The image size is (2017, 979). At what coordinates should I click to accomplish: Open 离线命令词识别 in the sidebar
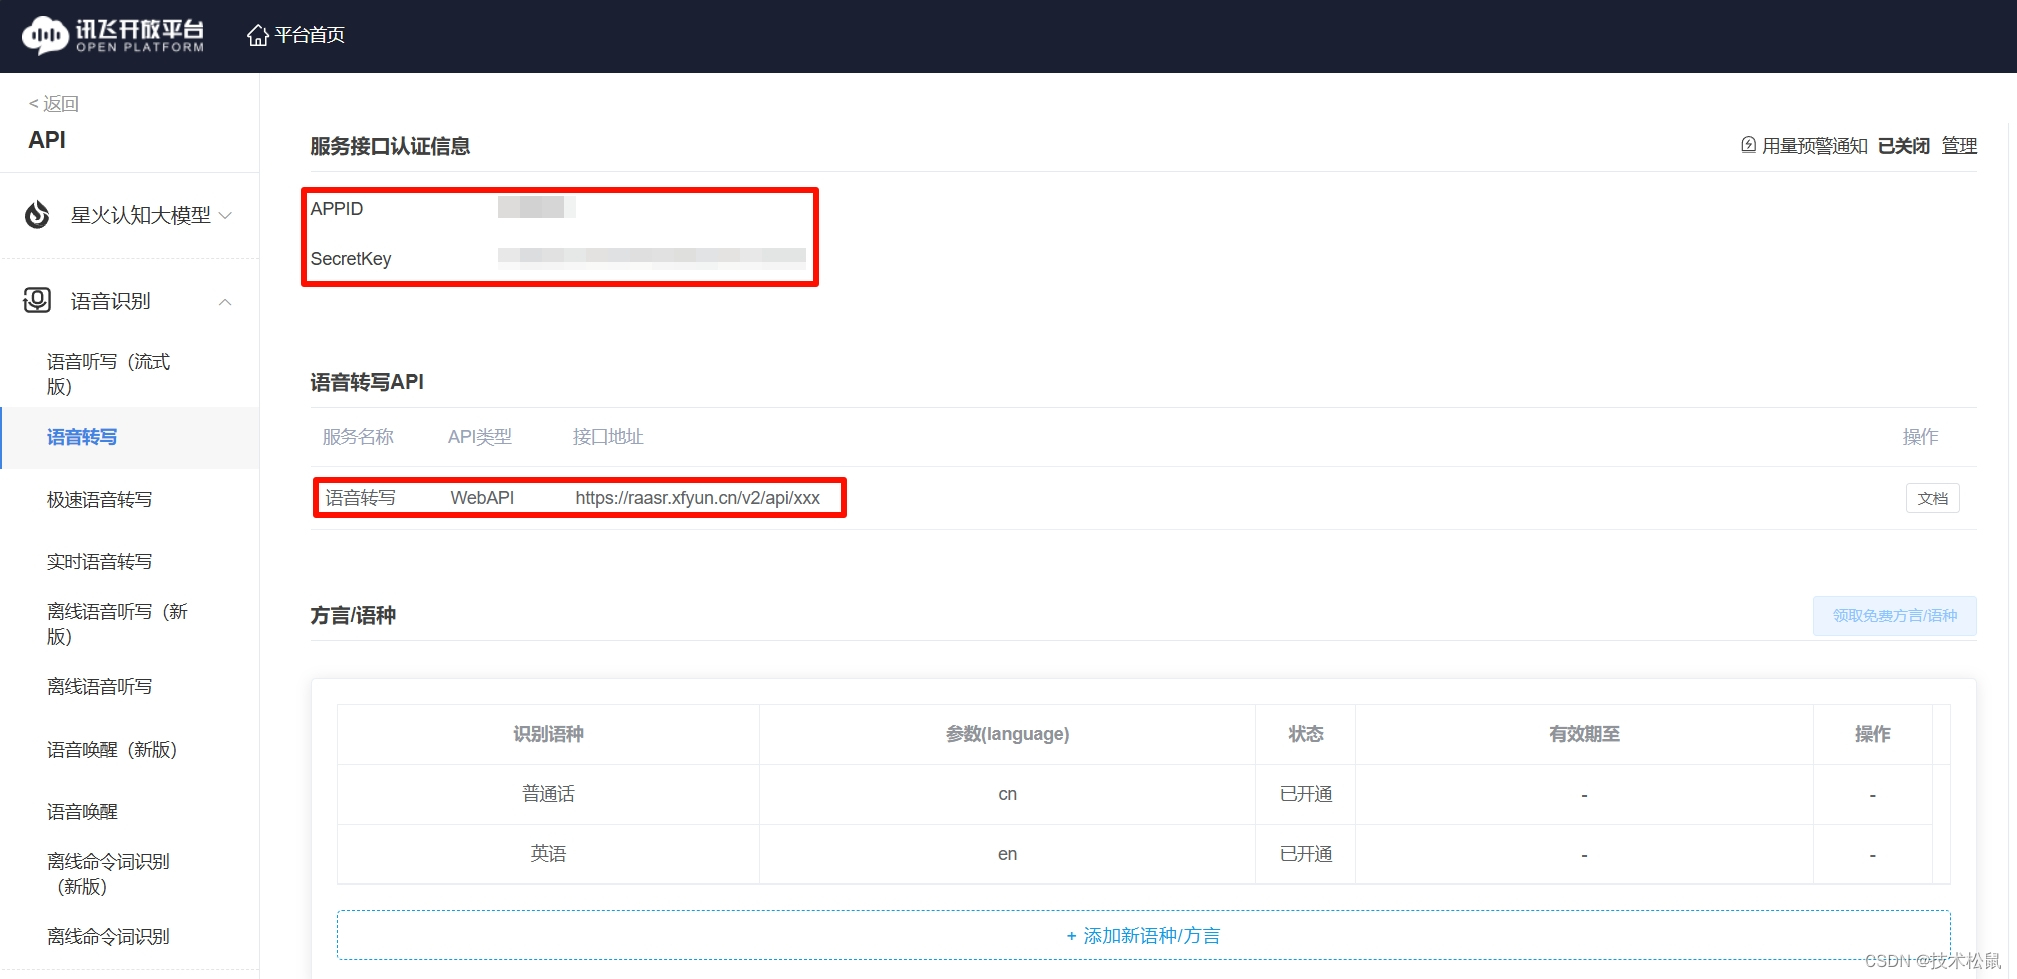pyautogui.click(x=108, y=936)
